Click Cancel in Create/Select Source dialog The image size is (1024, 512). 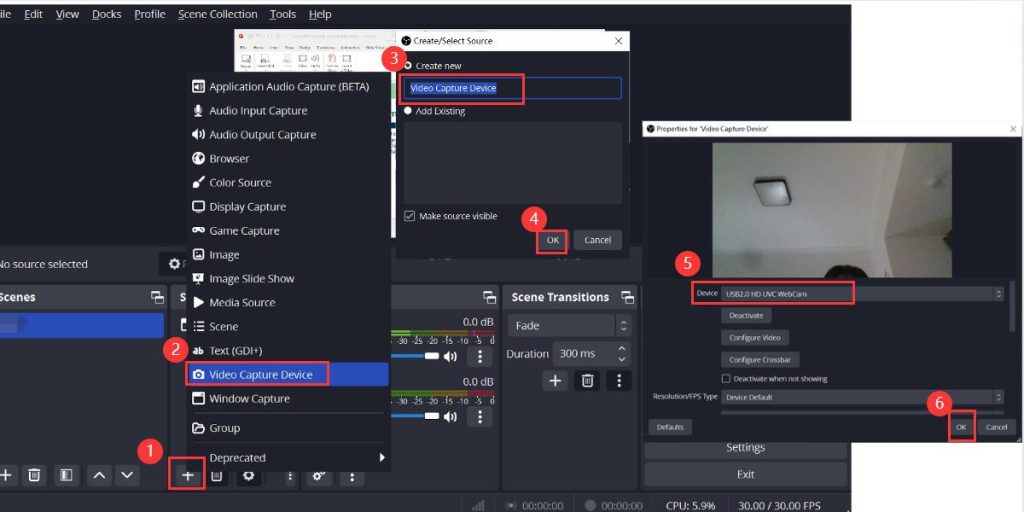pyautogui.click(x=598, y=240)
